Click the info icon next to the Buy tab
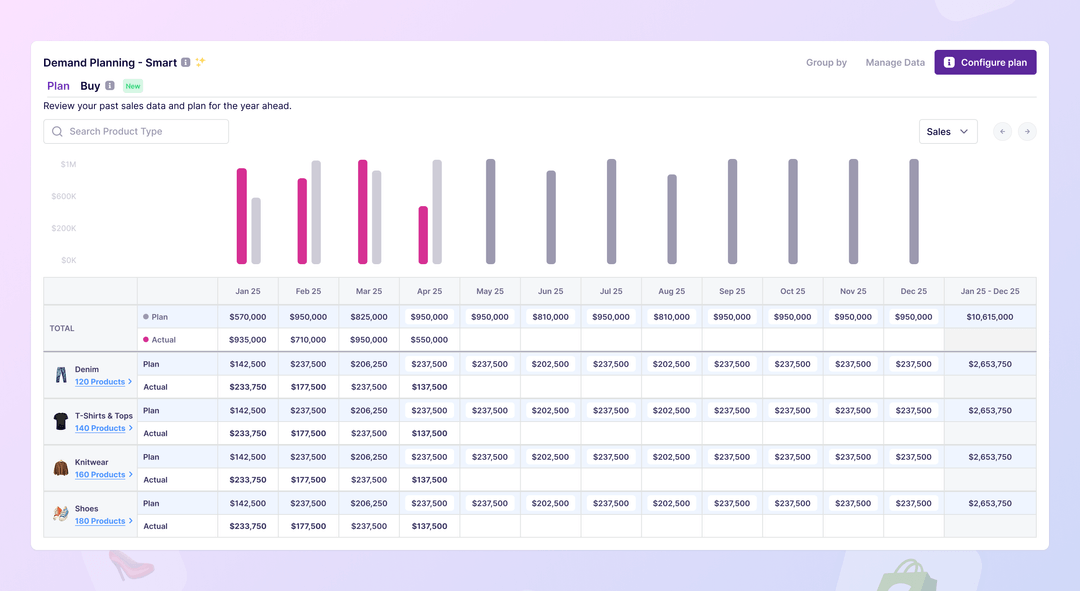Image resolution: width=1080 pixels, height=591 pixels. click(108, 86)
